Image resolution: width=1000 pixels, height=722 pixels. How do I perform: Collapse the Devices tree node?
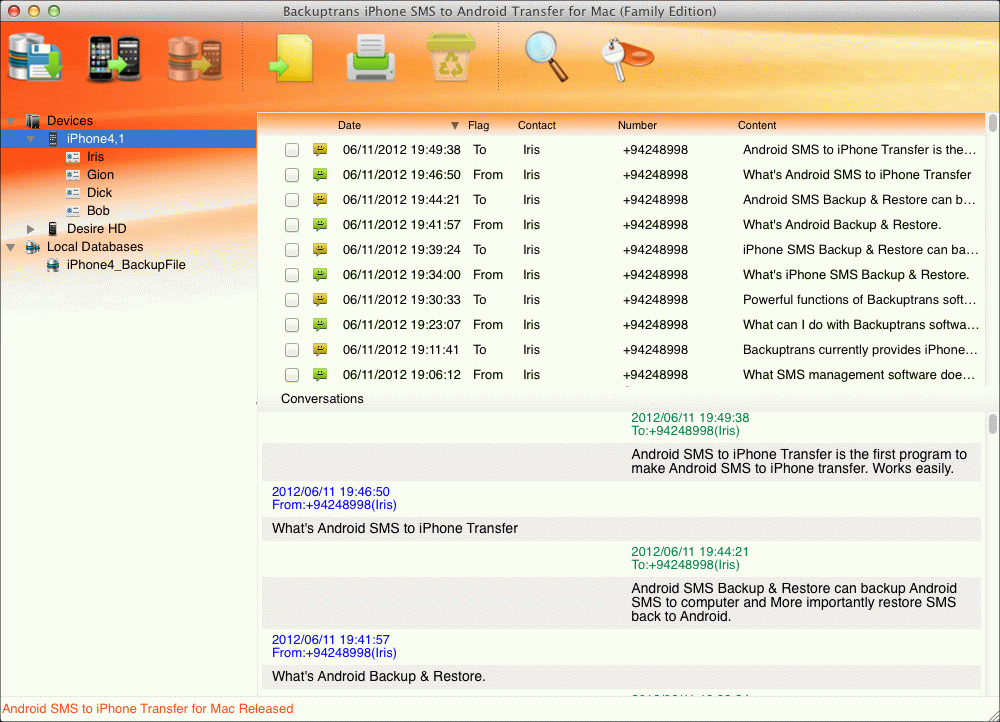coord(10,120)
